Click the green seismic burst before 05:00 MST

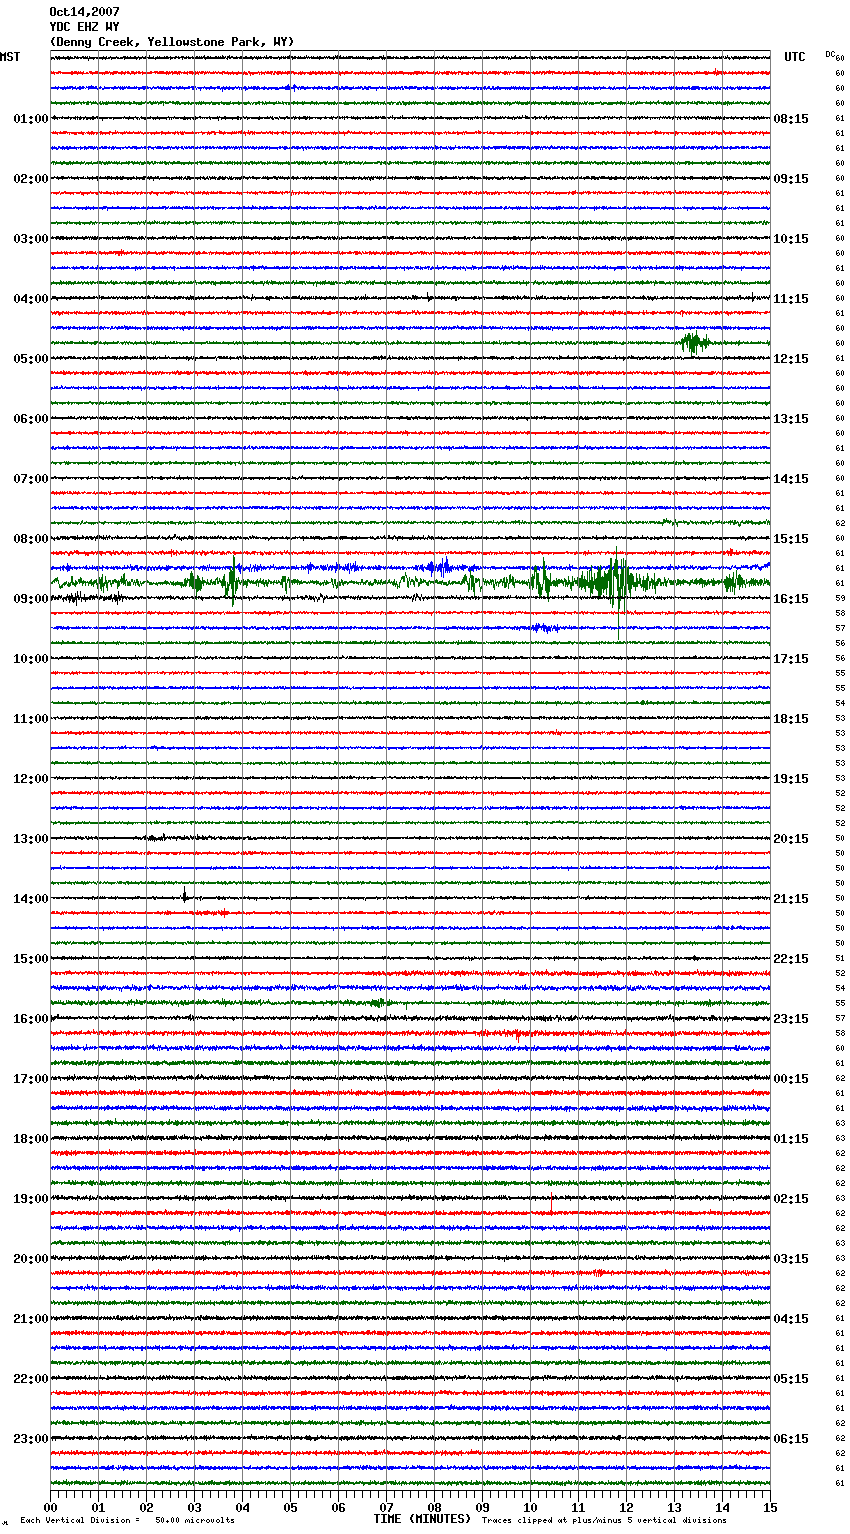click(695, 343)
